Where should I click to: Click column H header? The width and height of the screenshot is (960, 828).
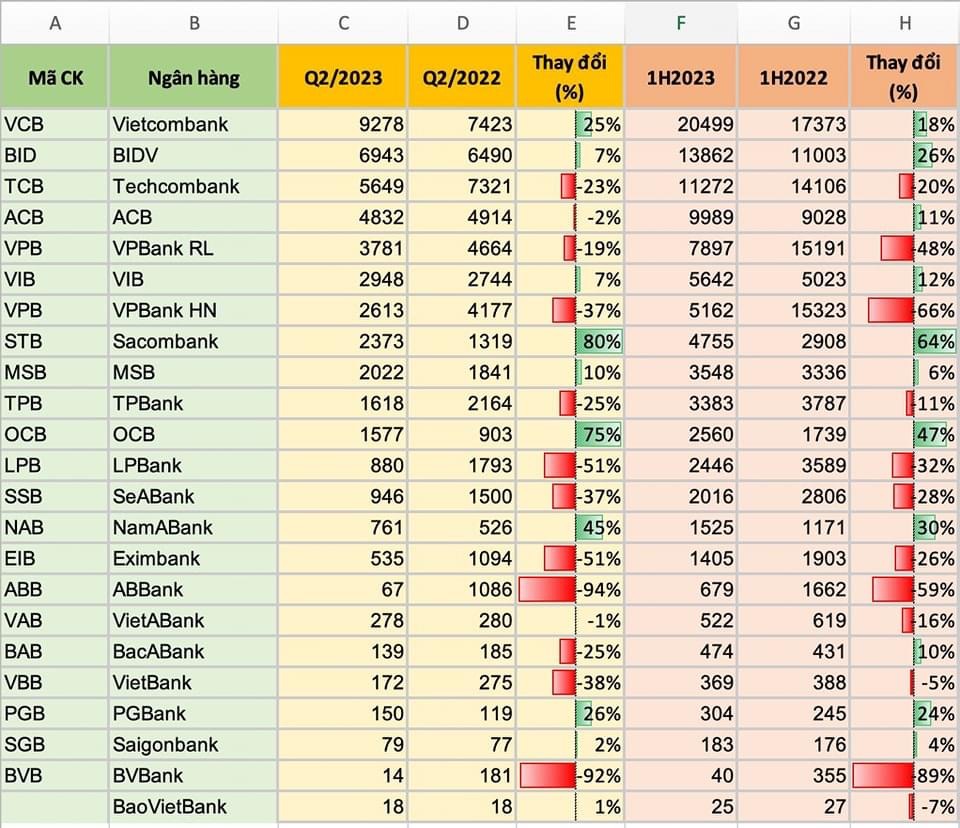(904, 23)
